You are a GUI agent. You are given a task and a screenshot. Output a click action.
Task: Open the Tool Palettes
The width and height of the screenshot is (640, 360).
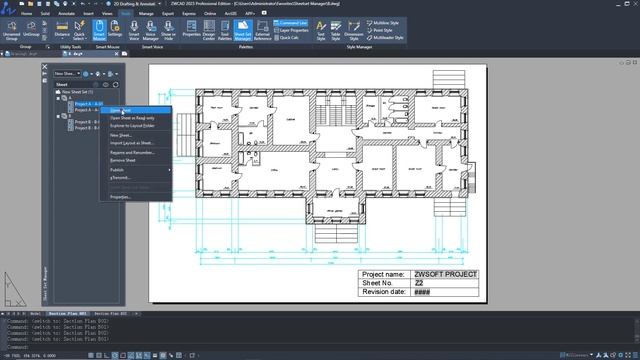pyautogui.click(x=225, y=30)
